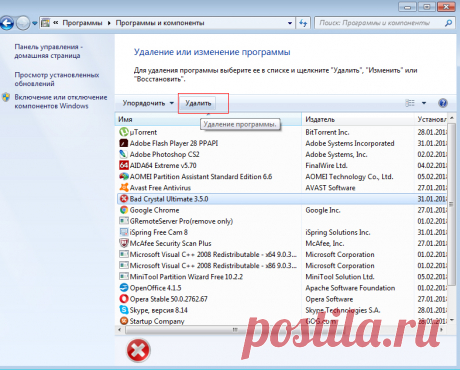The height and width of the screenshot is (370, 460).
Task: Click the OpenOffice 4.1.5 icon
Action: [x=124, y=288]
